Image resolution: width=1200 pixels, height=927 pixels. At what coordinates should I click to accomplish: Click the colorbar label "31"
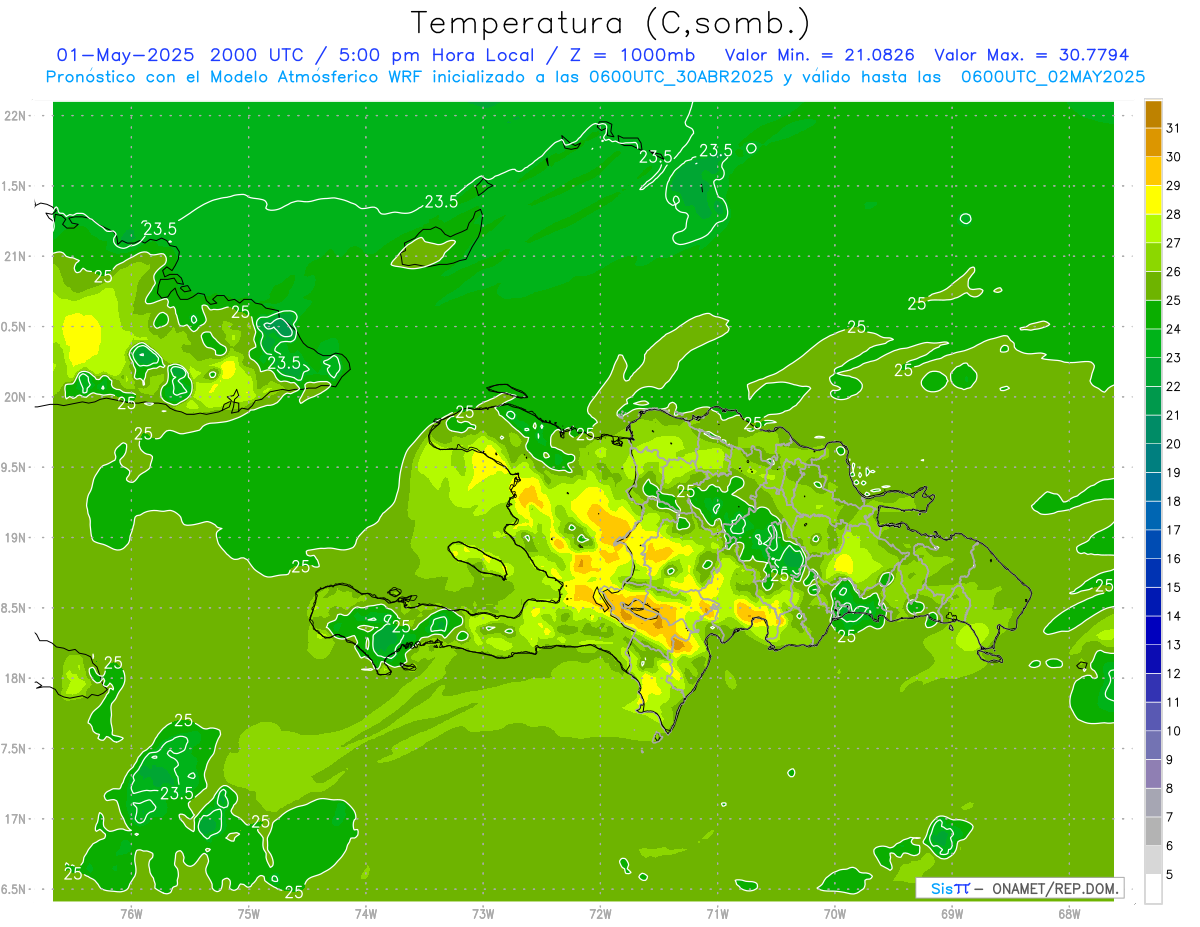coord(1173,128)
